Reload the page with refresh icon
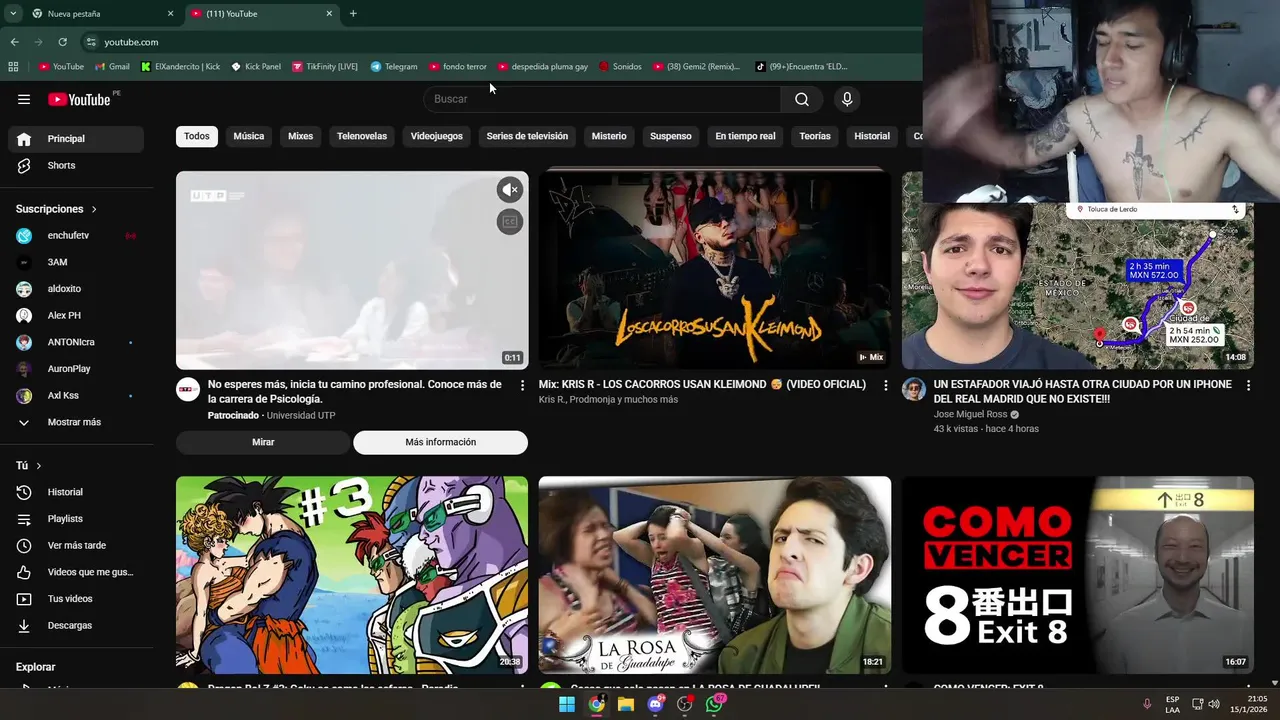Screen dimensions: 1280x720 (62, 42)
